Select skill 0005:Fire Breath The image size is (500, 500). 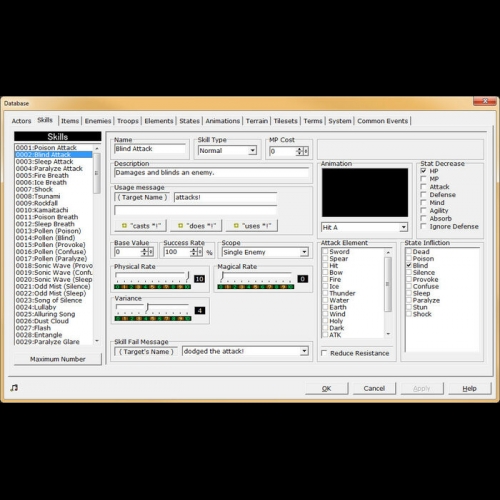click(x=53, y=175)
